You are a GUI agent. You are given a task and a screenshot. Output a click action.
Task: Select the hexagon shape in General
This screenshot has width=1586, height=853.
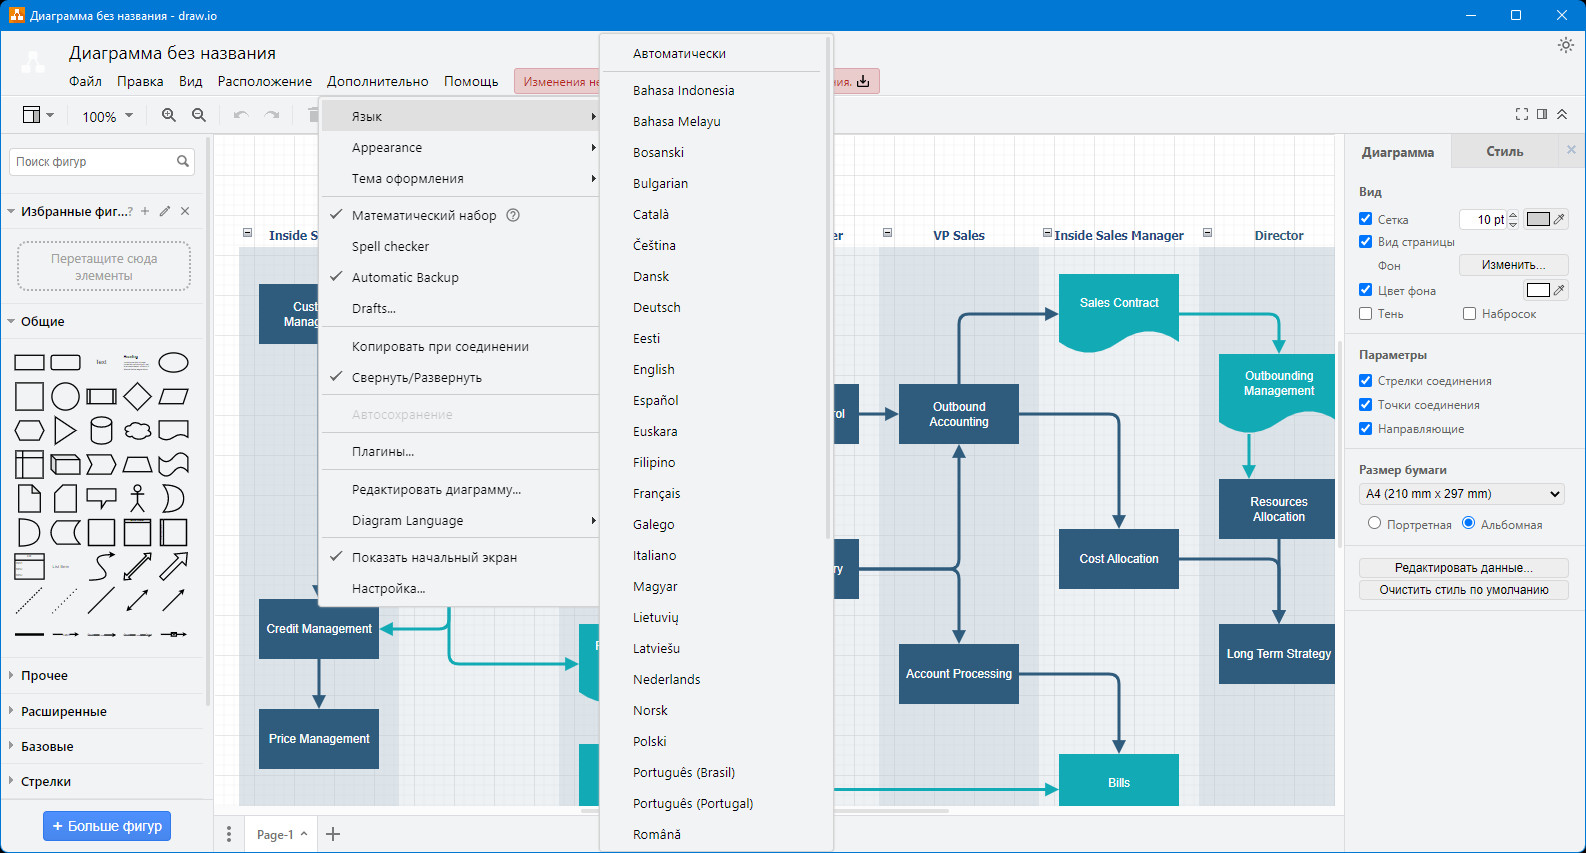pos(29,430)
